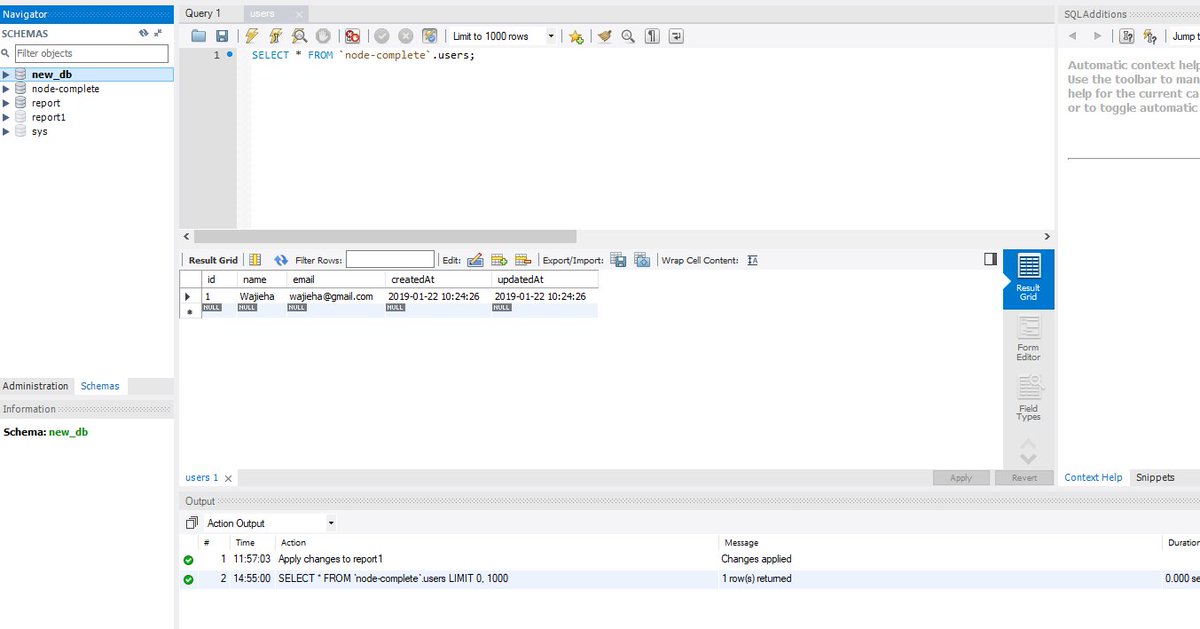Click the Revert button
The image size is (1200, 629).
pos(1024,478)
